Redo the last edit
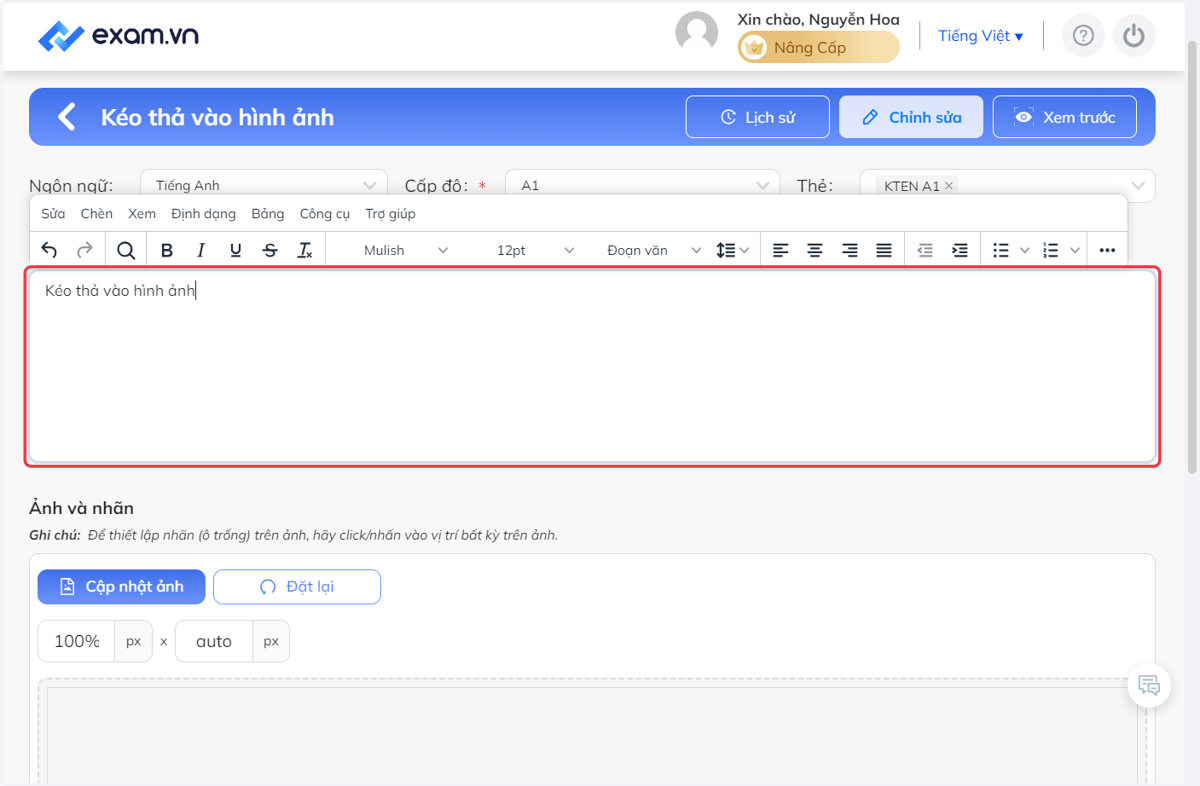 tap(85, 250)
